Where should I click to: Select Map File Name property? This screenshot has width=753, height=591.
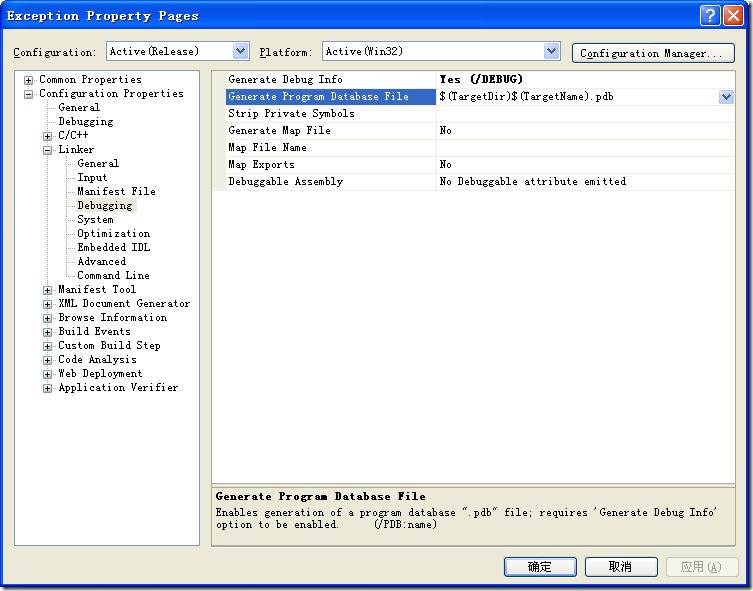tap(330, 147)
